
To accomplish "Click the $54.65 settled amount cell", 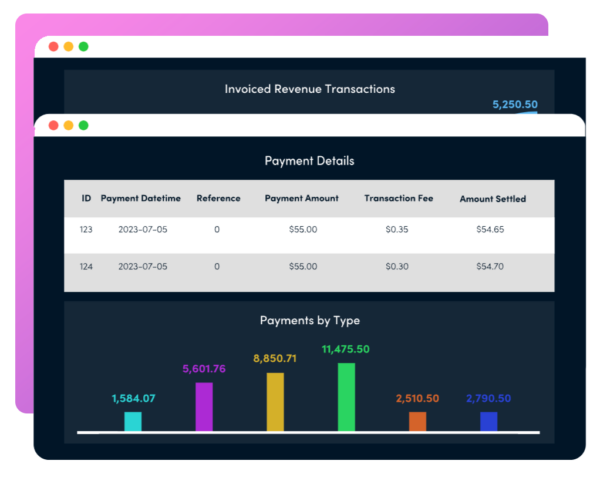I will click(x=491, y=230).
